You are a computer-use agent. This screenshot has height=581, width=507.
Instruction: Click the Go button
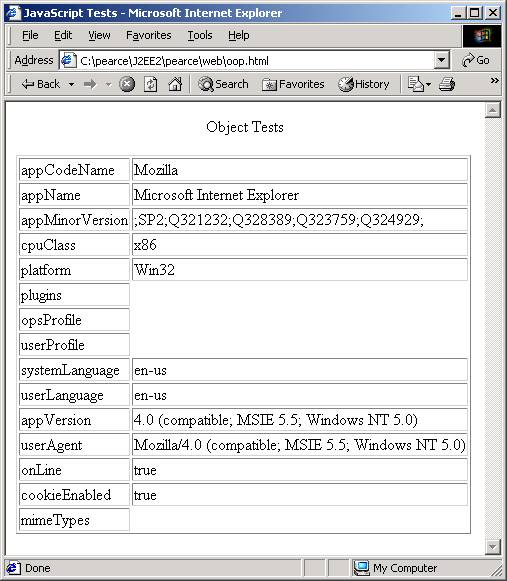(476, 60)
